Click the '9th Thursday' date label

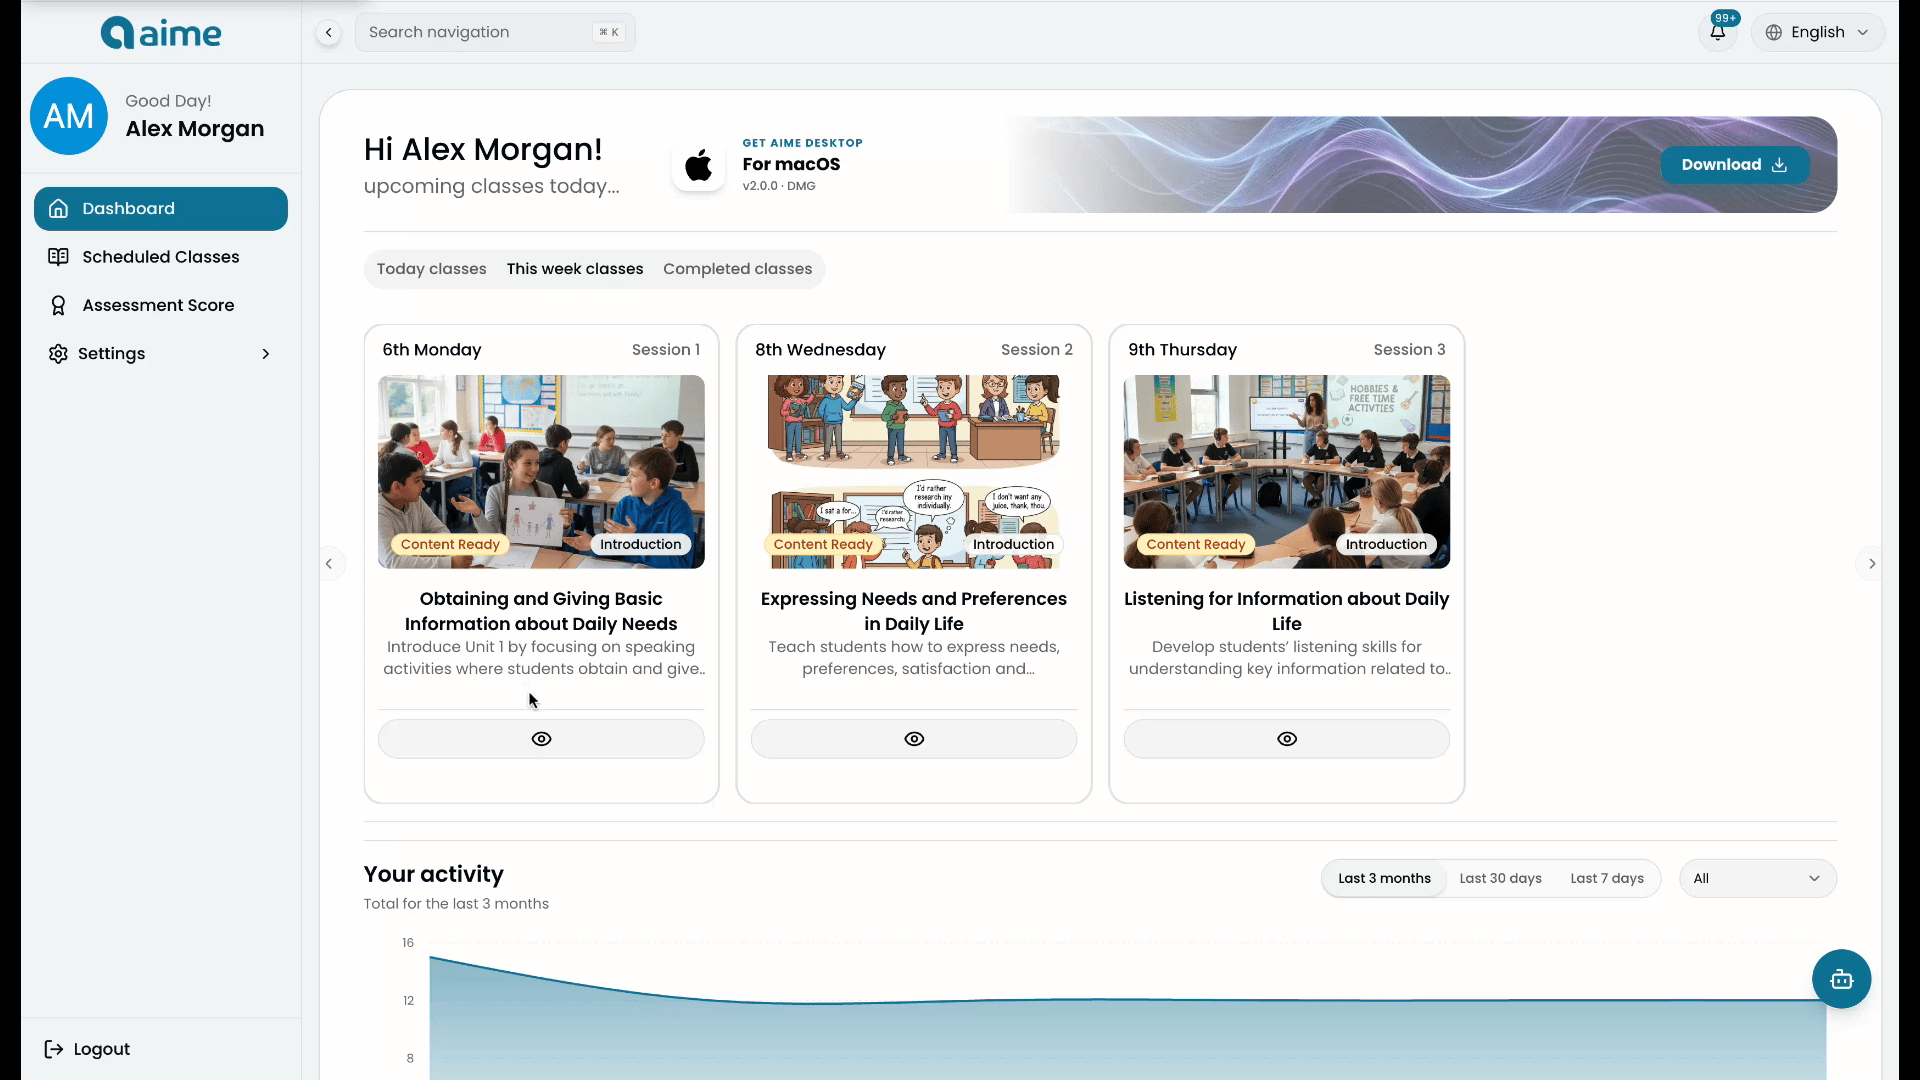click(1182, 350)
